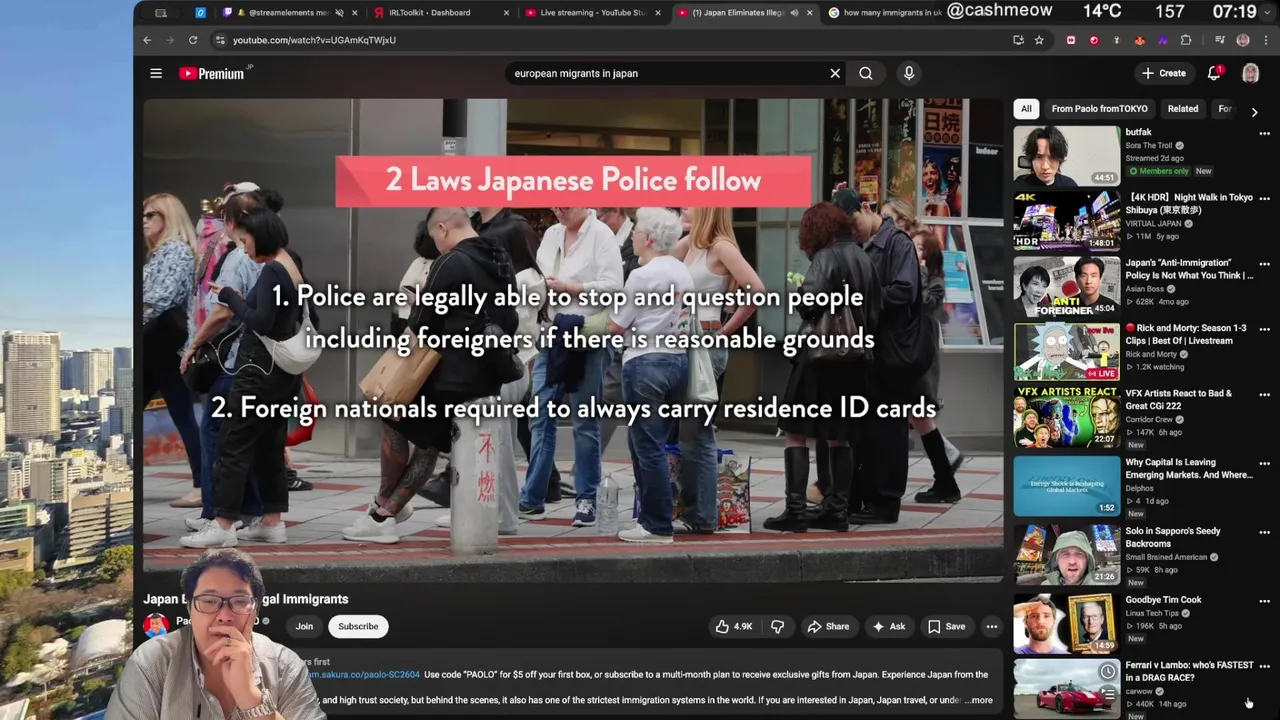Open the browser extensions puzzle icon
Screen dimensions: 1280x720
(x=1186, y=40)
